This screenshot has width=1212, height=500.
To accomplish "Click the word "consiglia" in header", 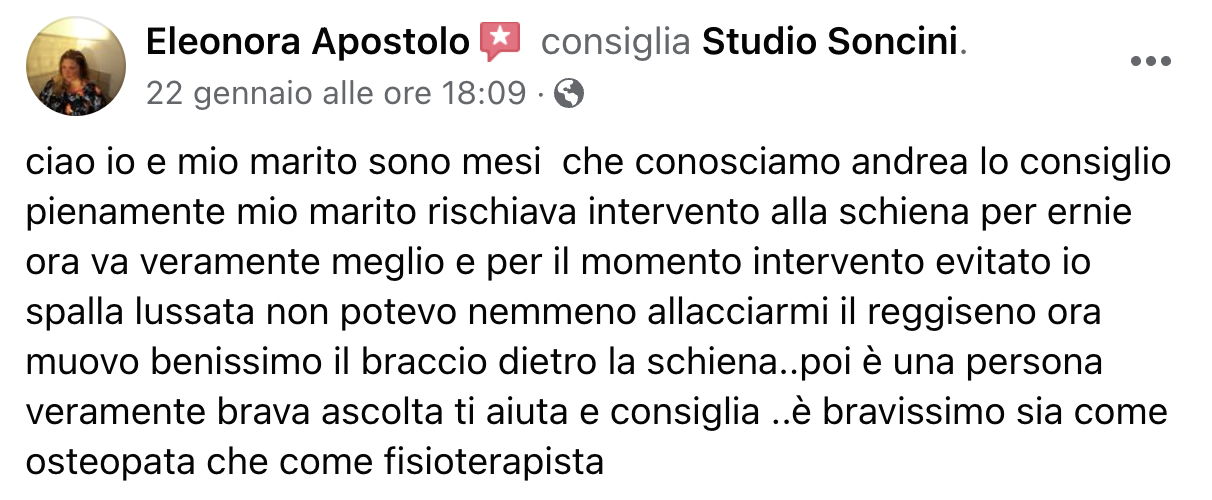I will (621, 42).
